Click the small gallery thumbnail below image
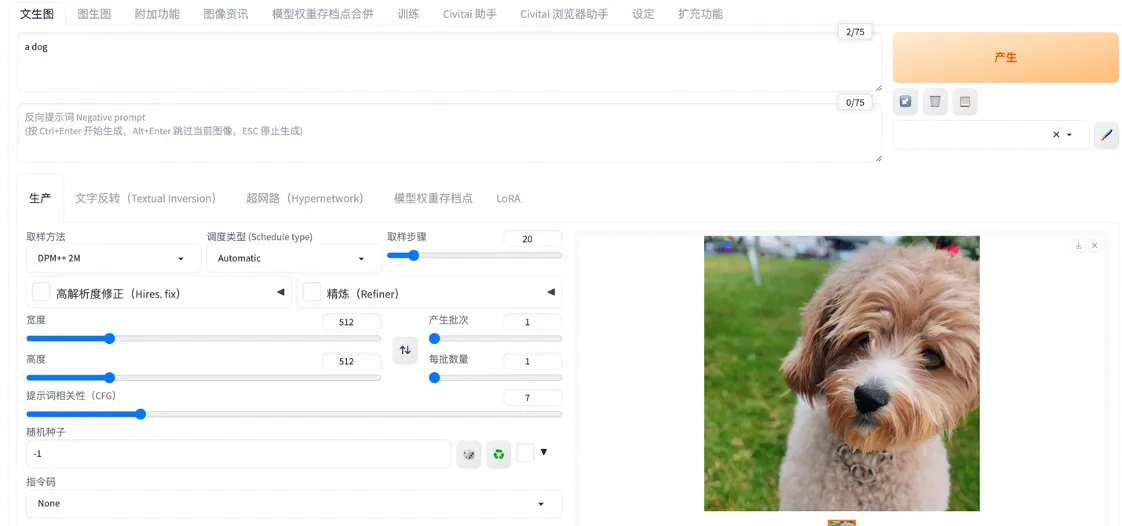Image resolution: width=1122 pixels, height=526 pixels. click(x=842, y=522)
